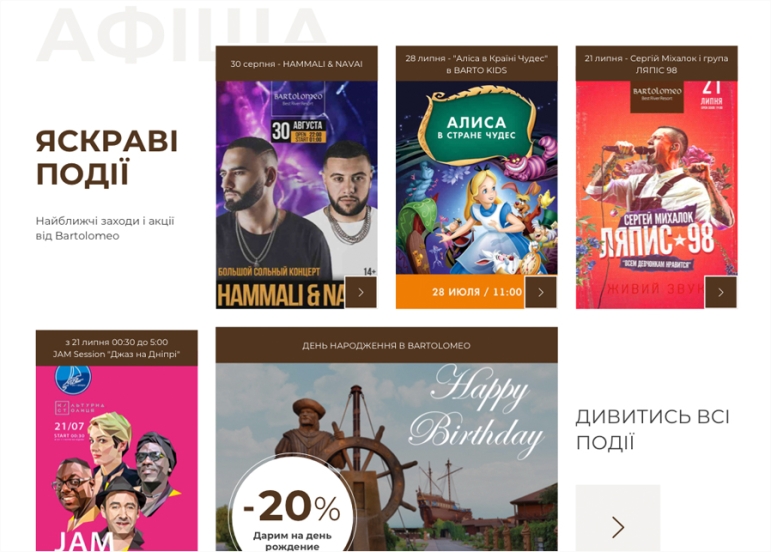Open the '21 липня - Сергій Міхалок' event header

[x=656, y=64]
